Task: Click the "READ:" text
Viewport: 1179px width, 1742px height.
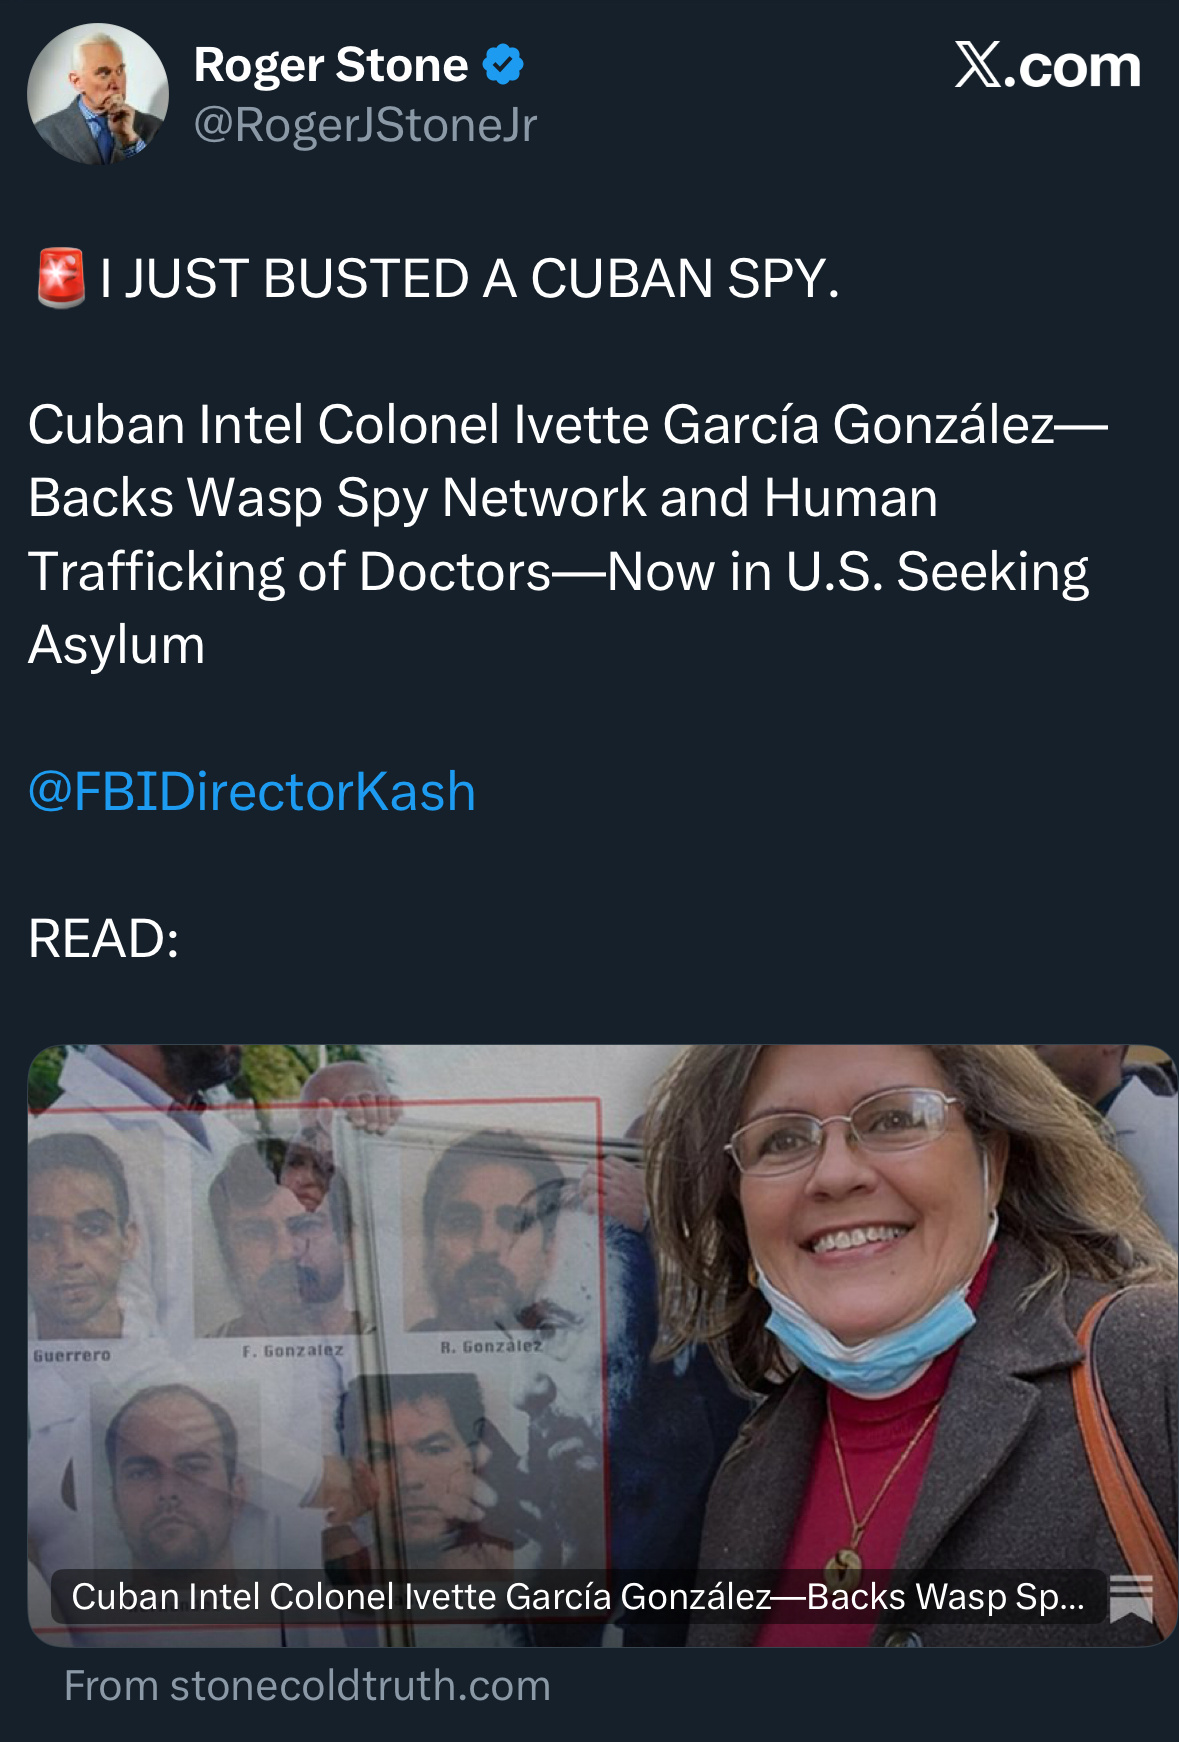Action: coord(104,939)
